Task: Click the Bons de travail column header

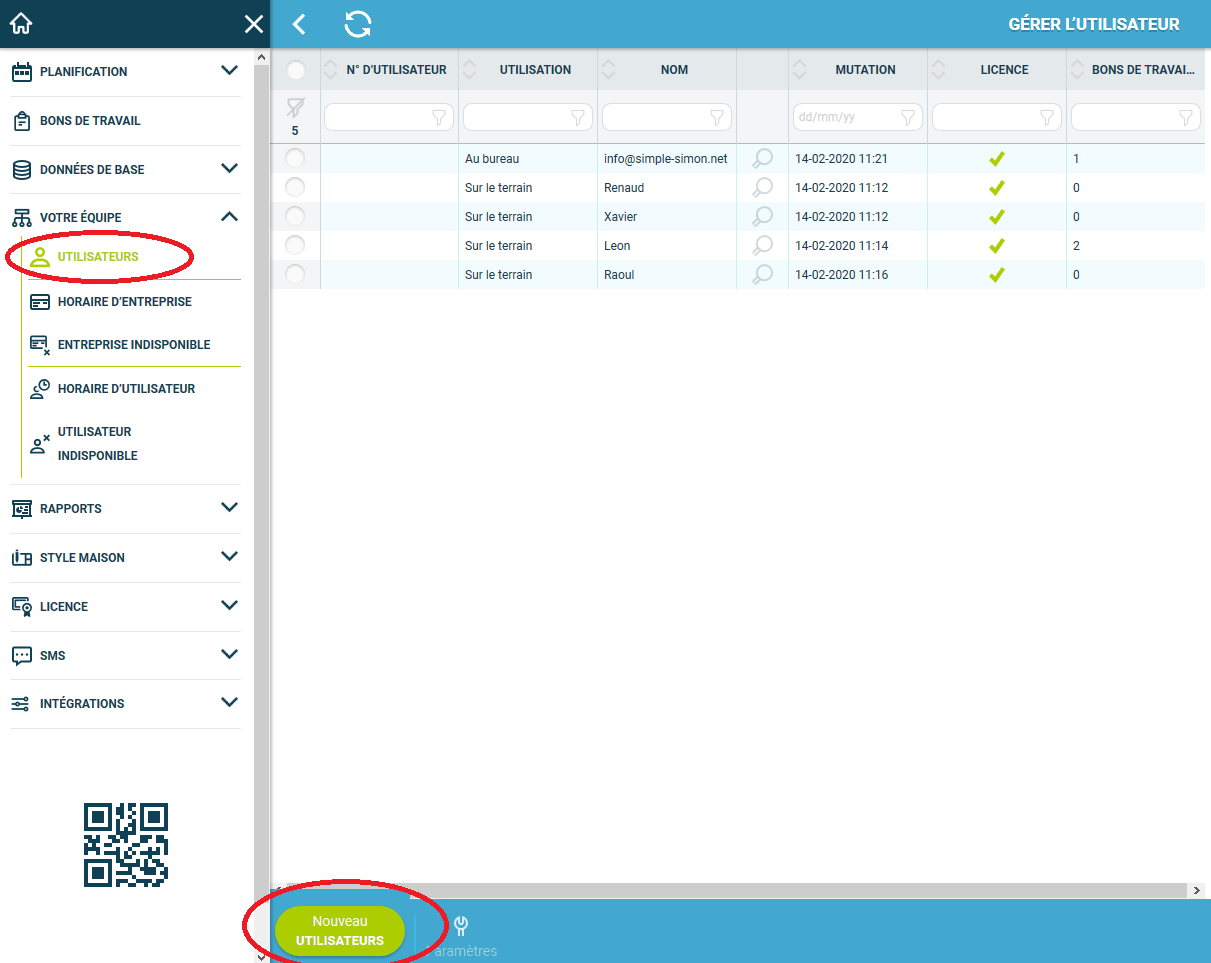Action: (x=1144, y=70)
